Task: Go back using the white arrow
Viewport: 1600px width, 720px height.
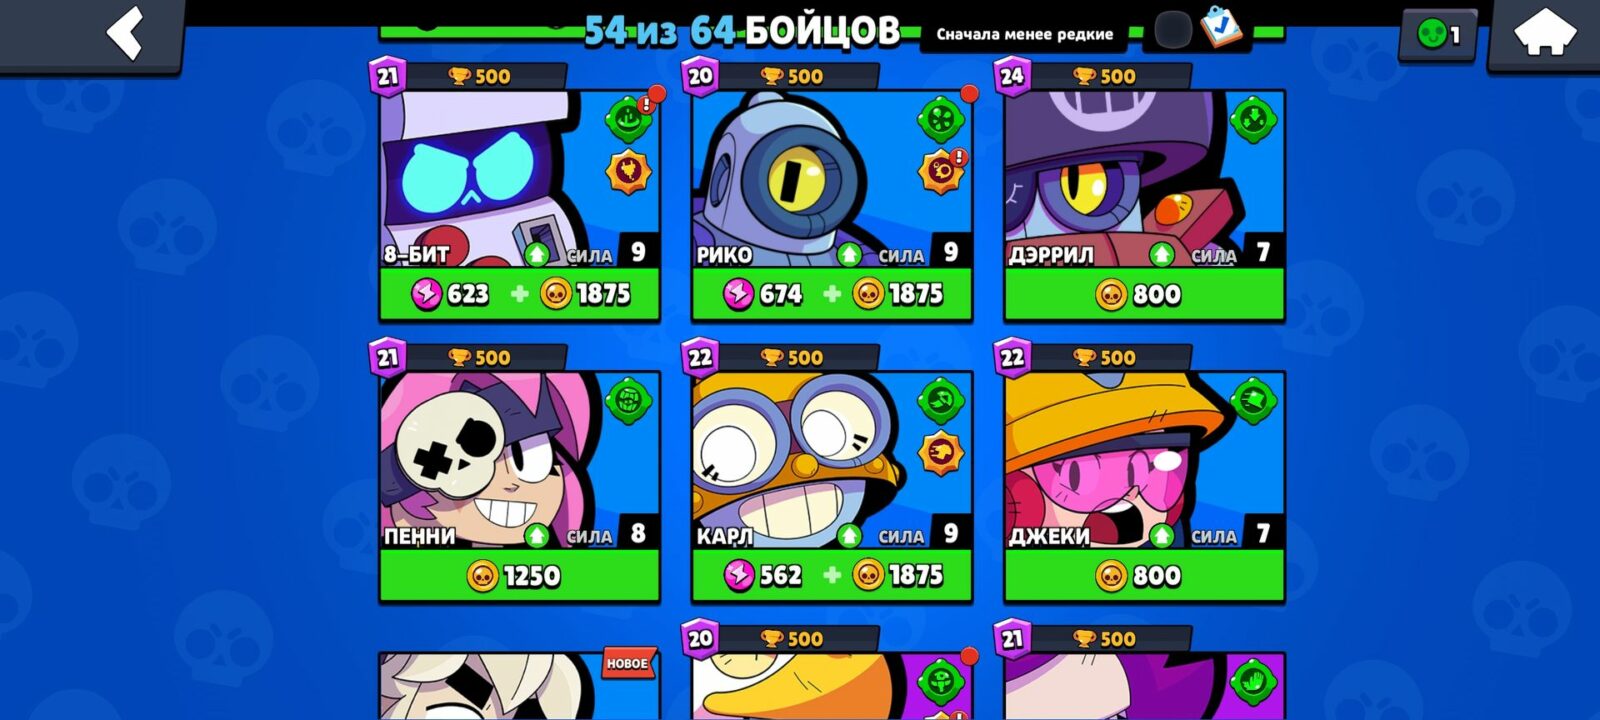Action: coord(126,33)
